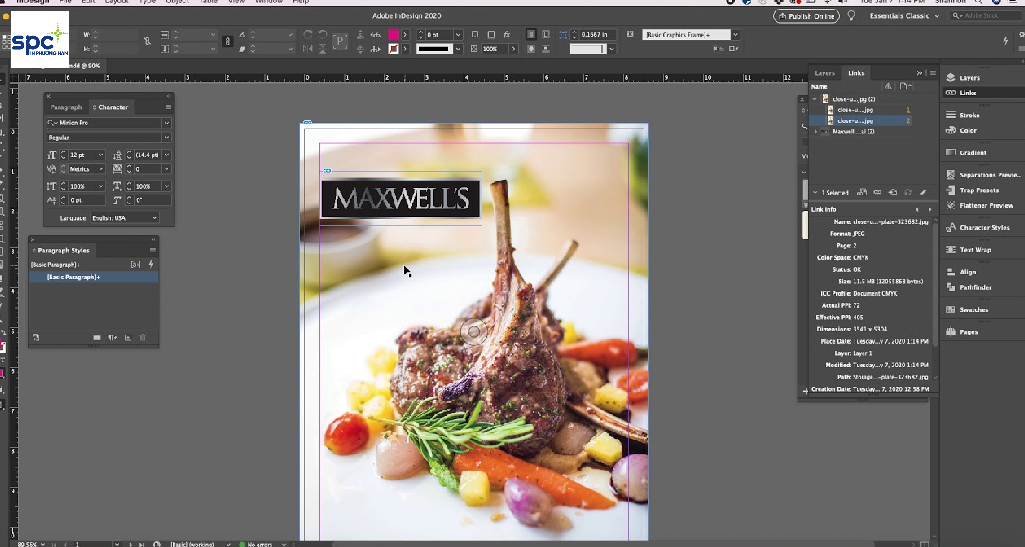This screenshot has height=547, width=1025.
Task: Switch to the Layers tab beside Links
Action: [x=824, y=73]
